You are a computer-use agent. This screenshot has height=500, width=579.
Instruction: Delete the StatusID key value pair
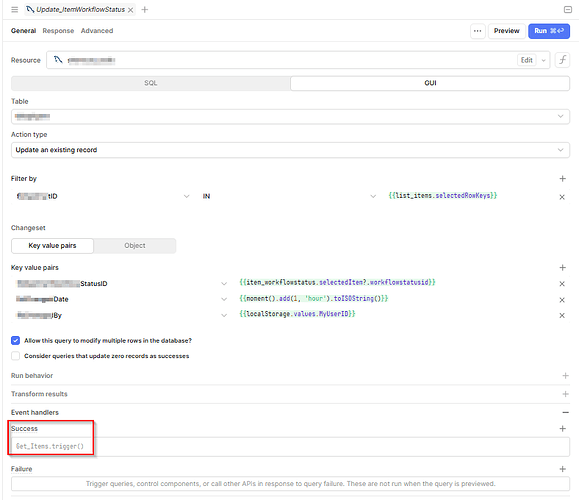pyautogui.click(x=562, y=284)
